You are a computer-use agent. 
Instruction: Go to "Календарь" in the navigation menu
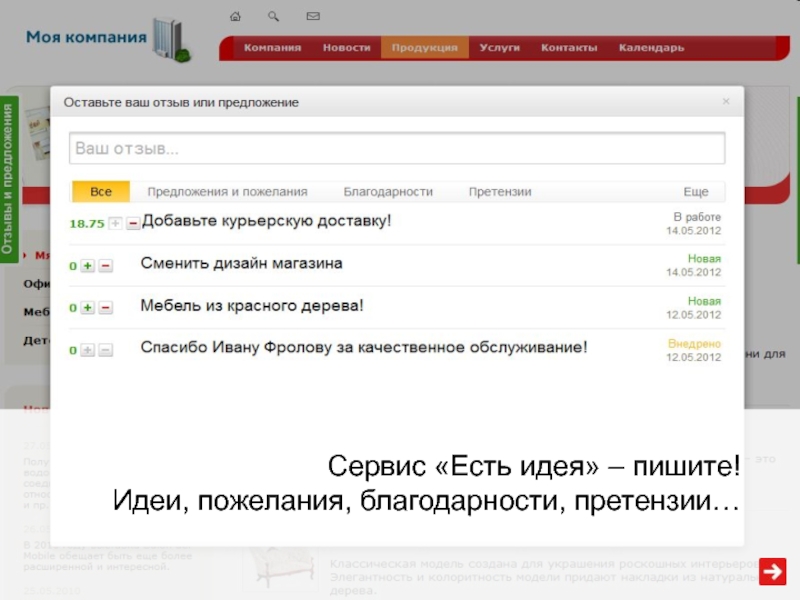click(x=651, y=48)
